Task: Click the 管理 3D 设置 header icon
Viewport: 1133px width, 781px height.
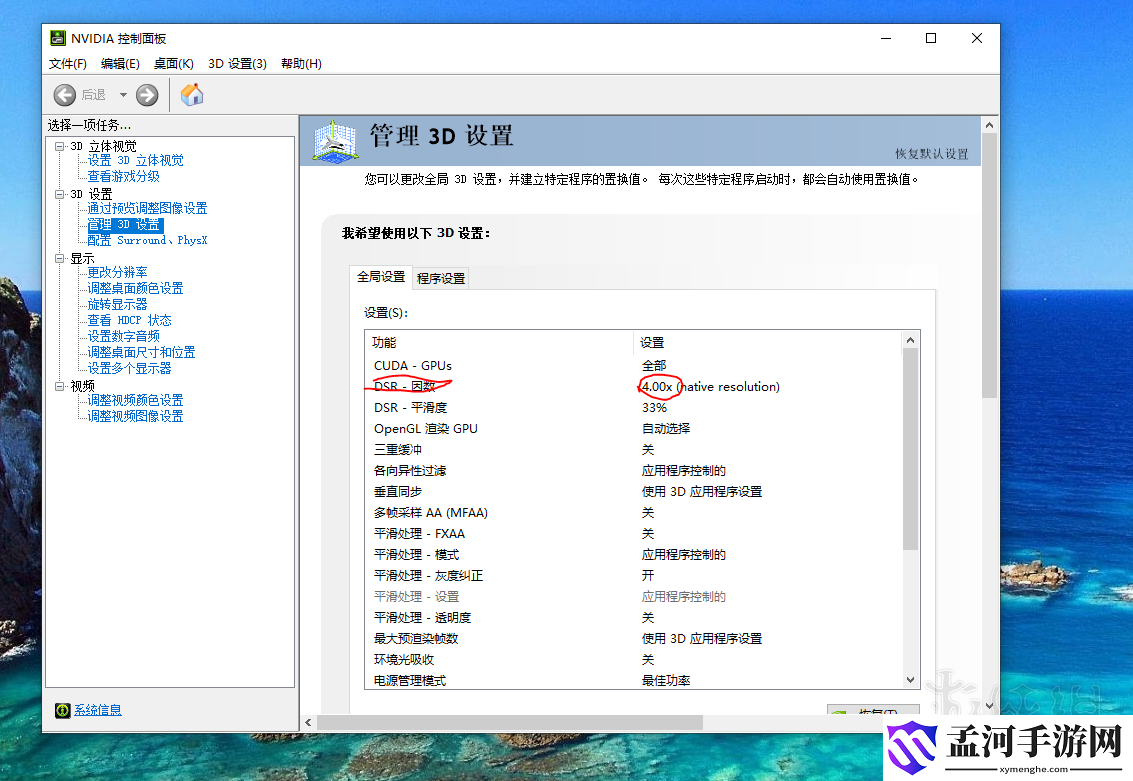Action: pos(335,141)
